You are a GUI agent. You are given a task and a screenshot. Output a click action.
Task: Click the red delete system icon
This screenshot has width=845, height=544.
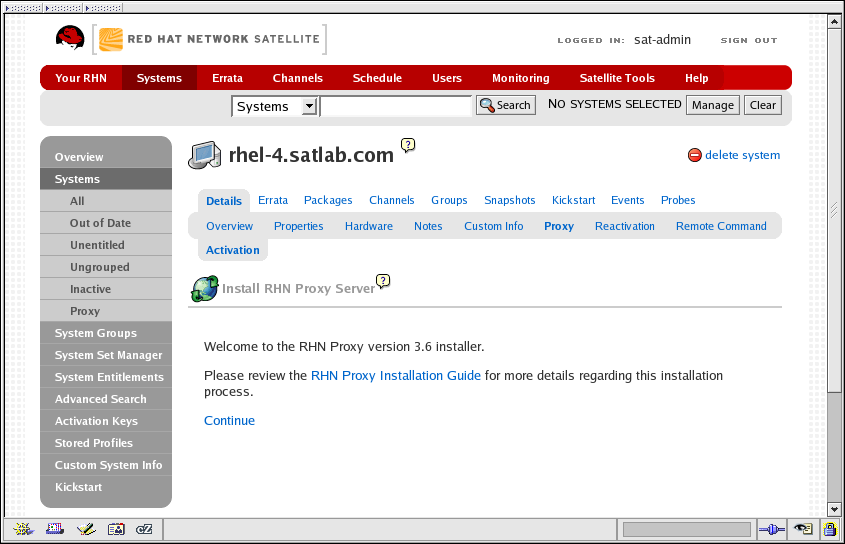point(695,155)
